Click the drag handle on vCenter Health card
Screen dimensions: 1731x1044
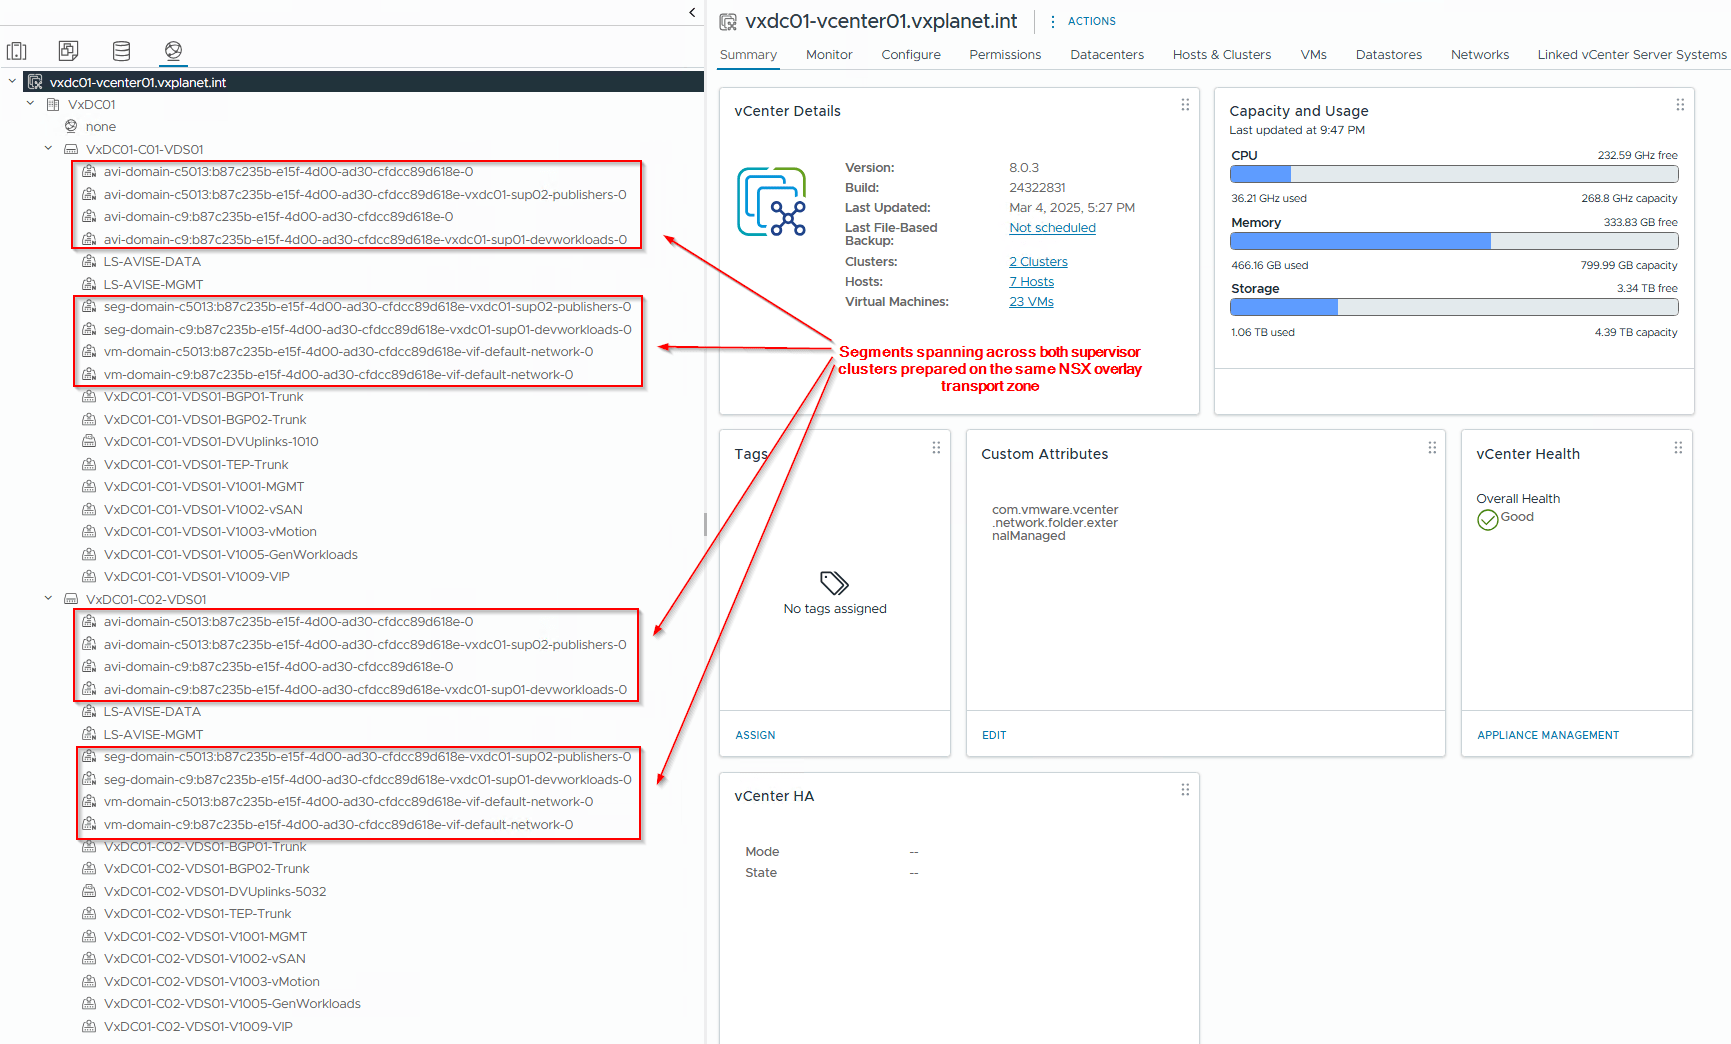pos(1678,448)
